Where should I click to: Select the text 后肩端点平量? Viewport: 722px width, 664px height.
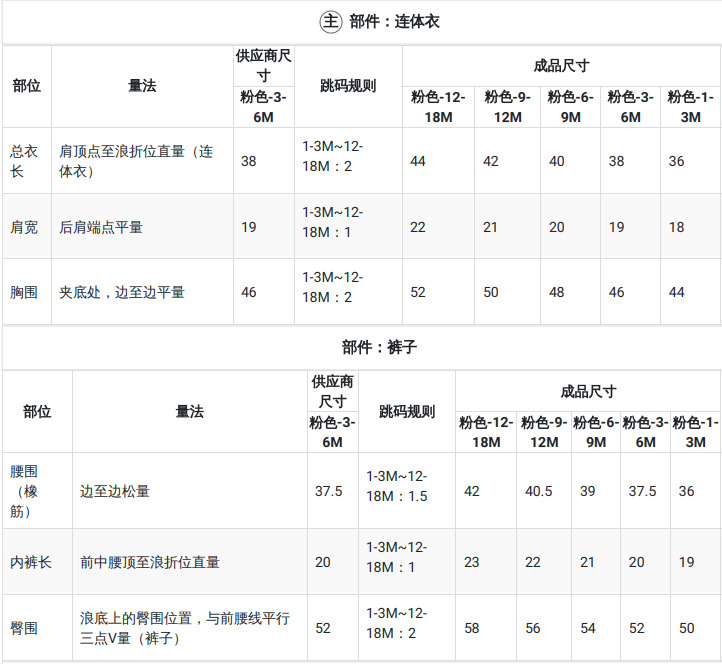pyautogui.click(x=101, y=227)
